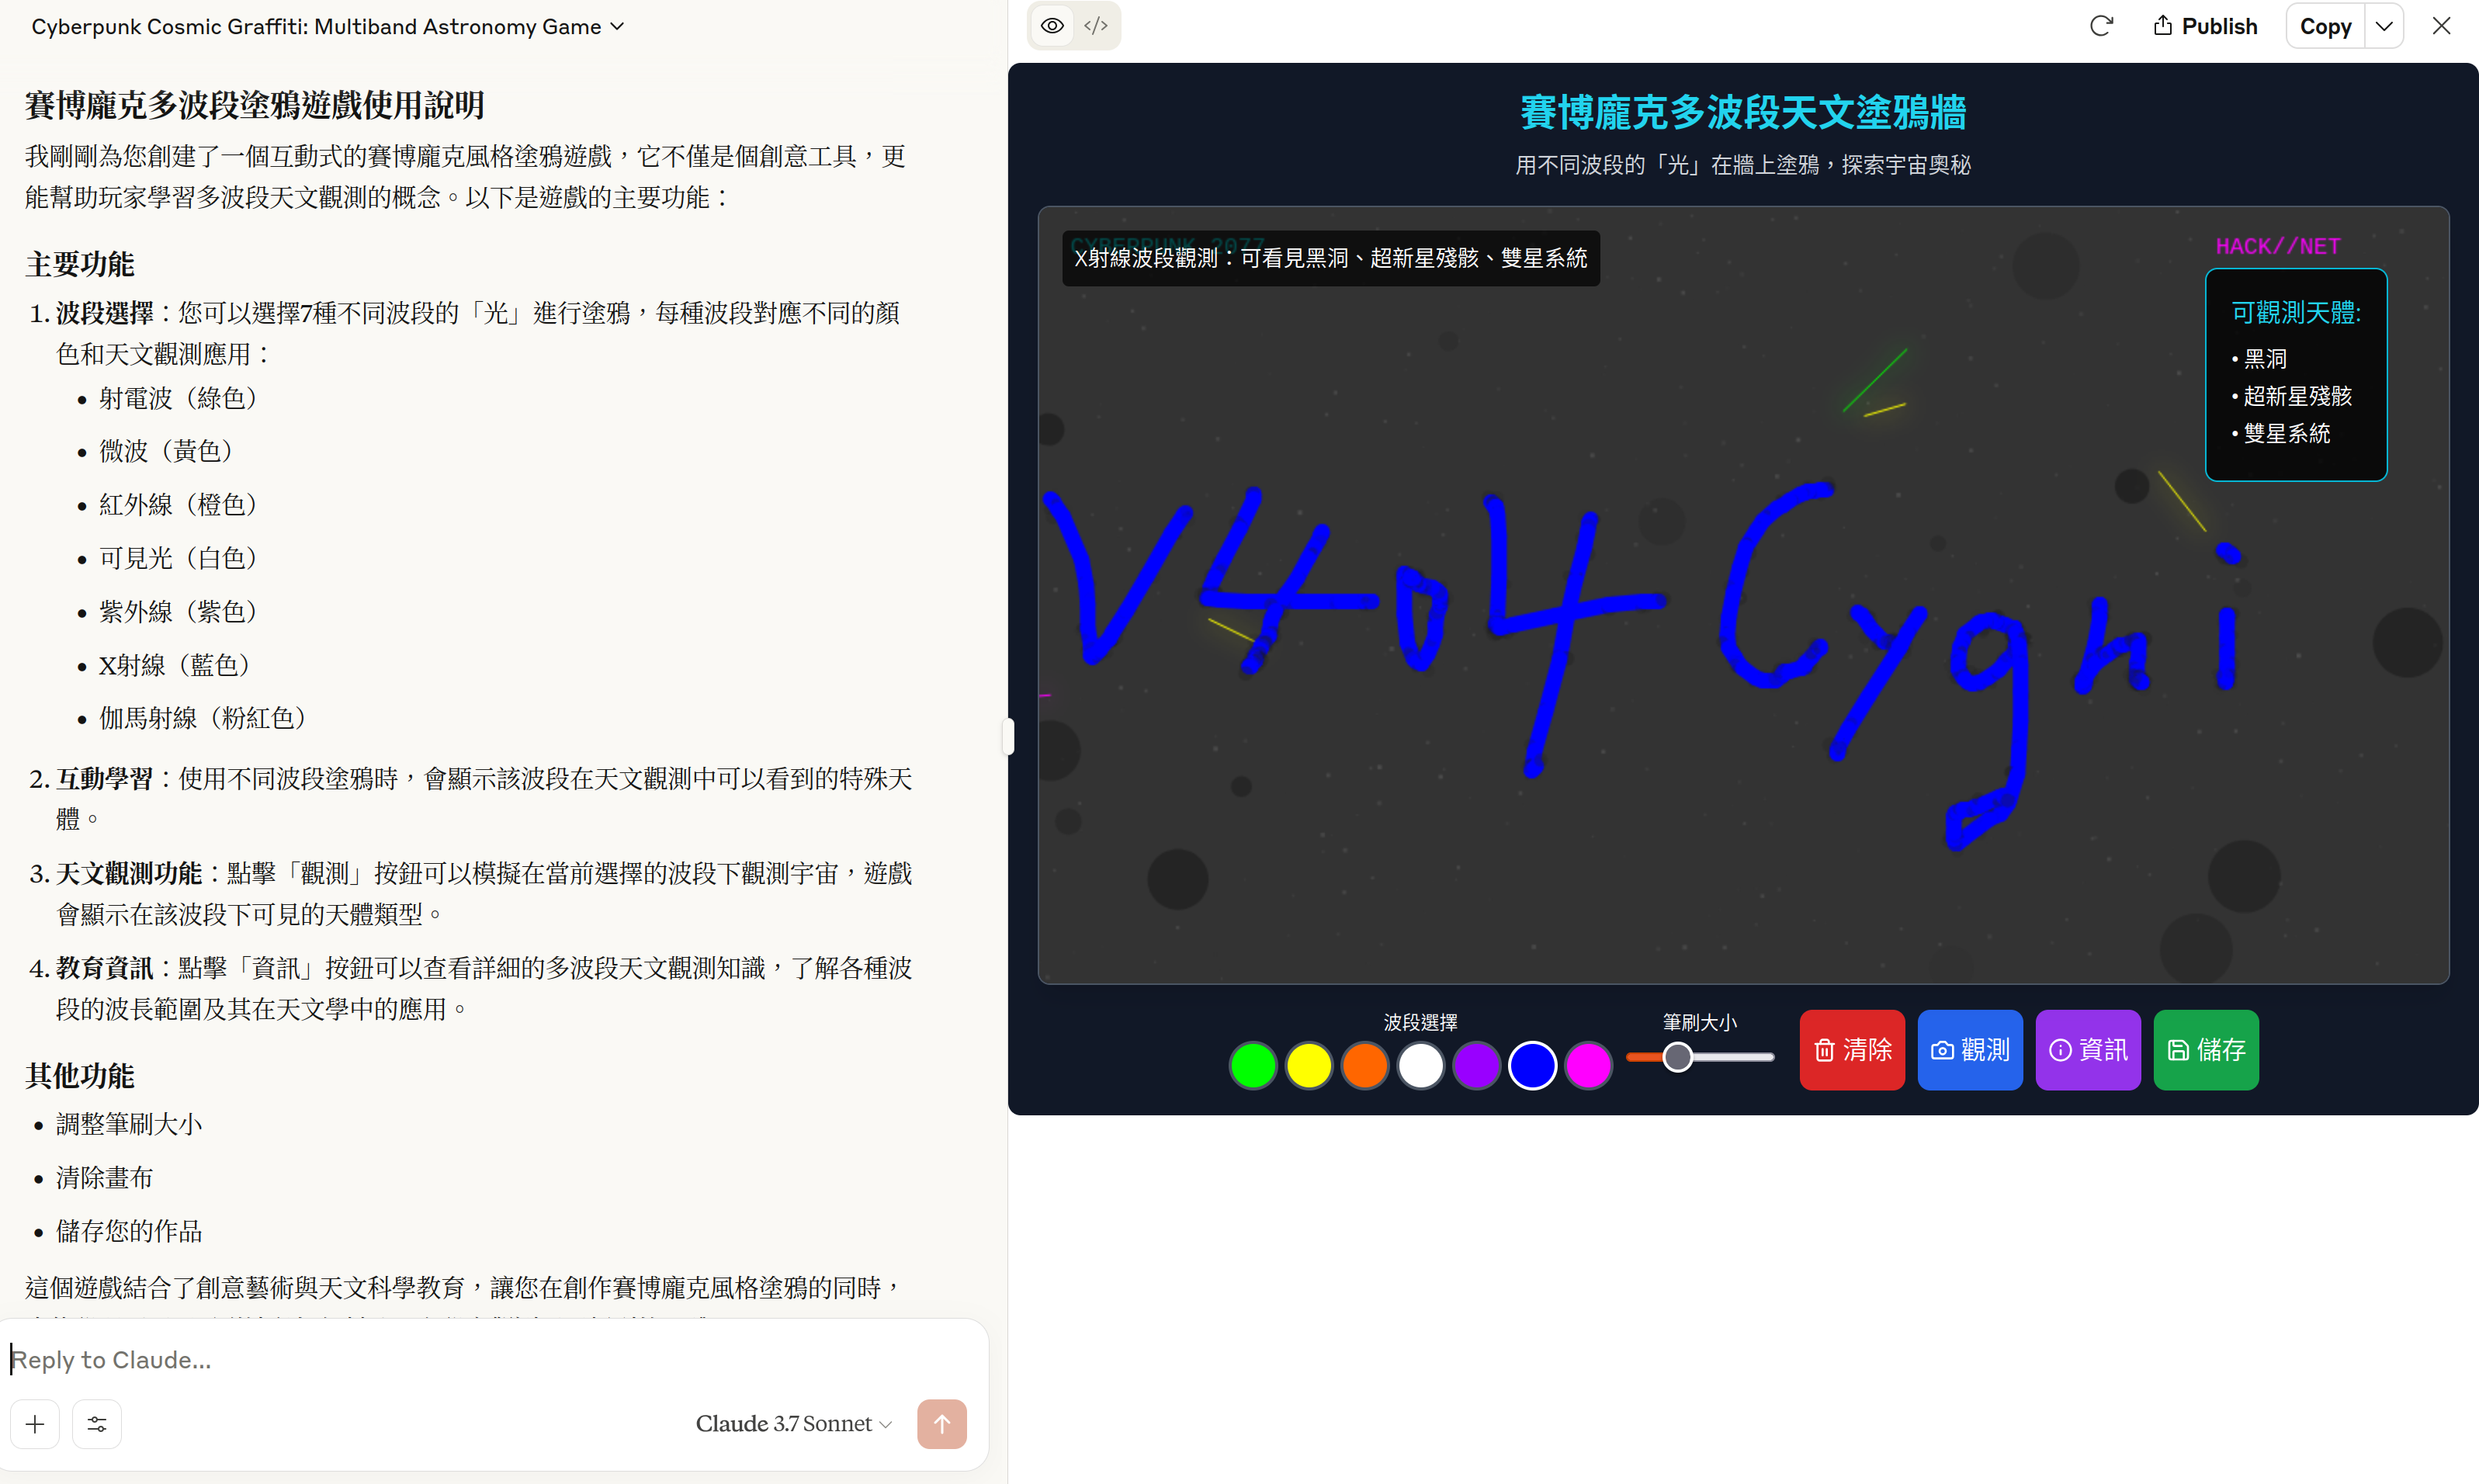Screen dimensions: 2479x1484
Task: Open the Claude 3.7 Sonnet model selector
Action: tap(793, 1424)
